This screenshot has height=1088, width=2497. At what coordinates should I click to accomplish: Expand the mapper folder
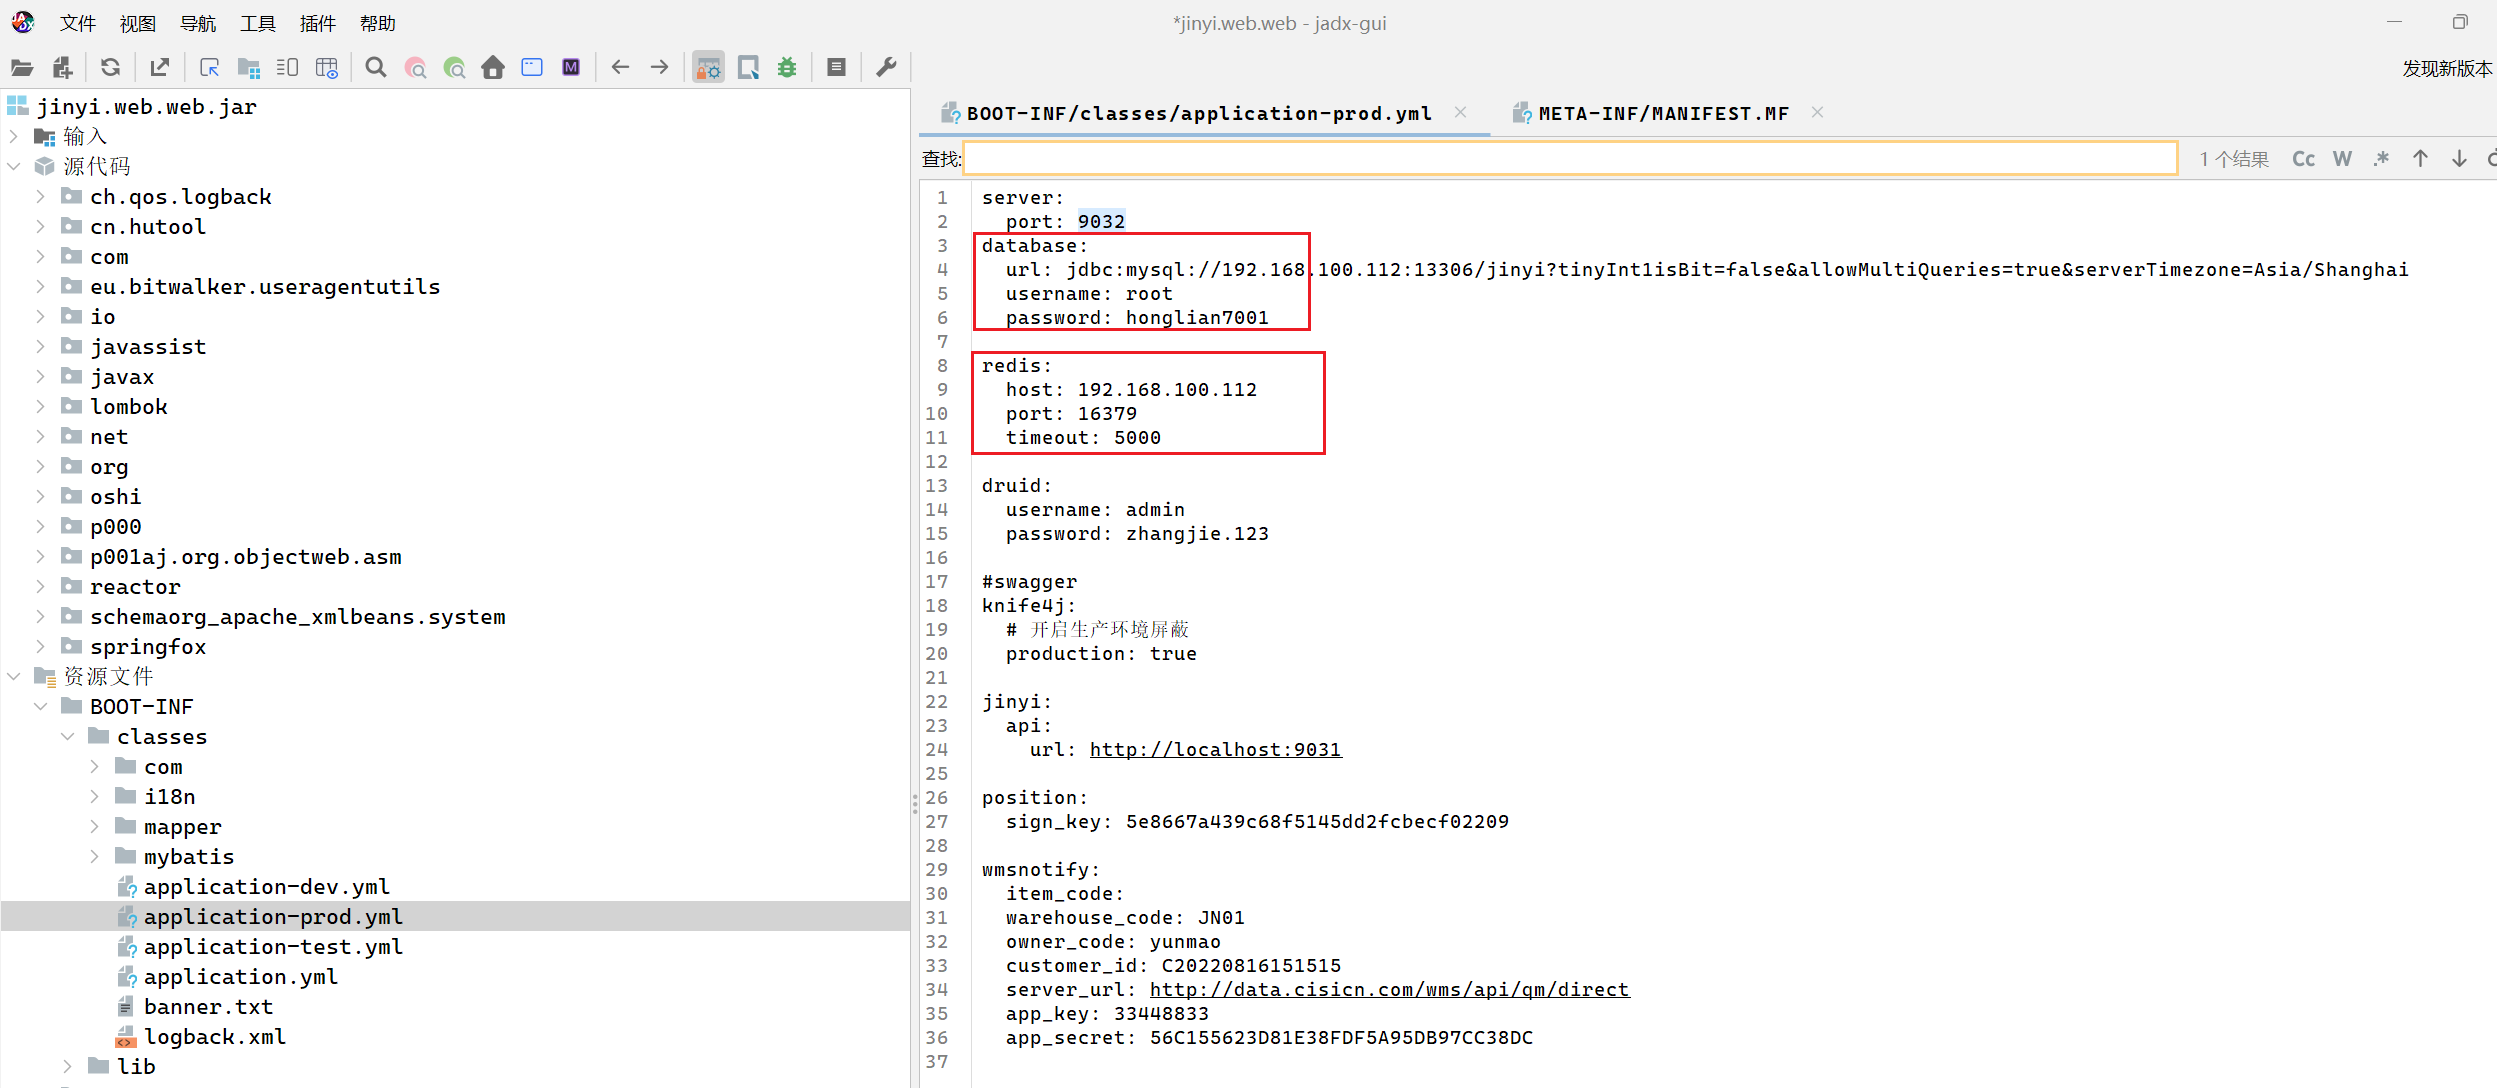pos(94,827)
